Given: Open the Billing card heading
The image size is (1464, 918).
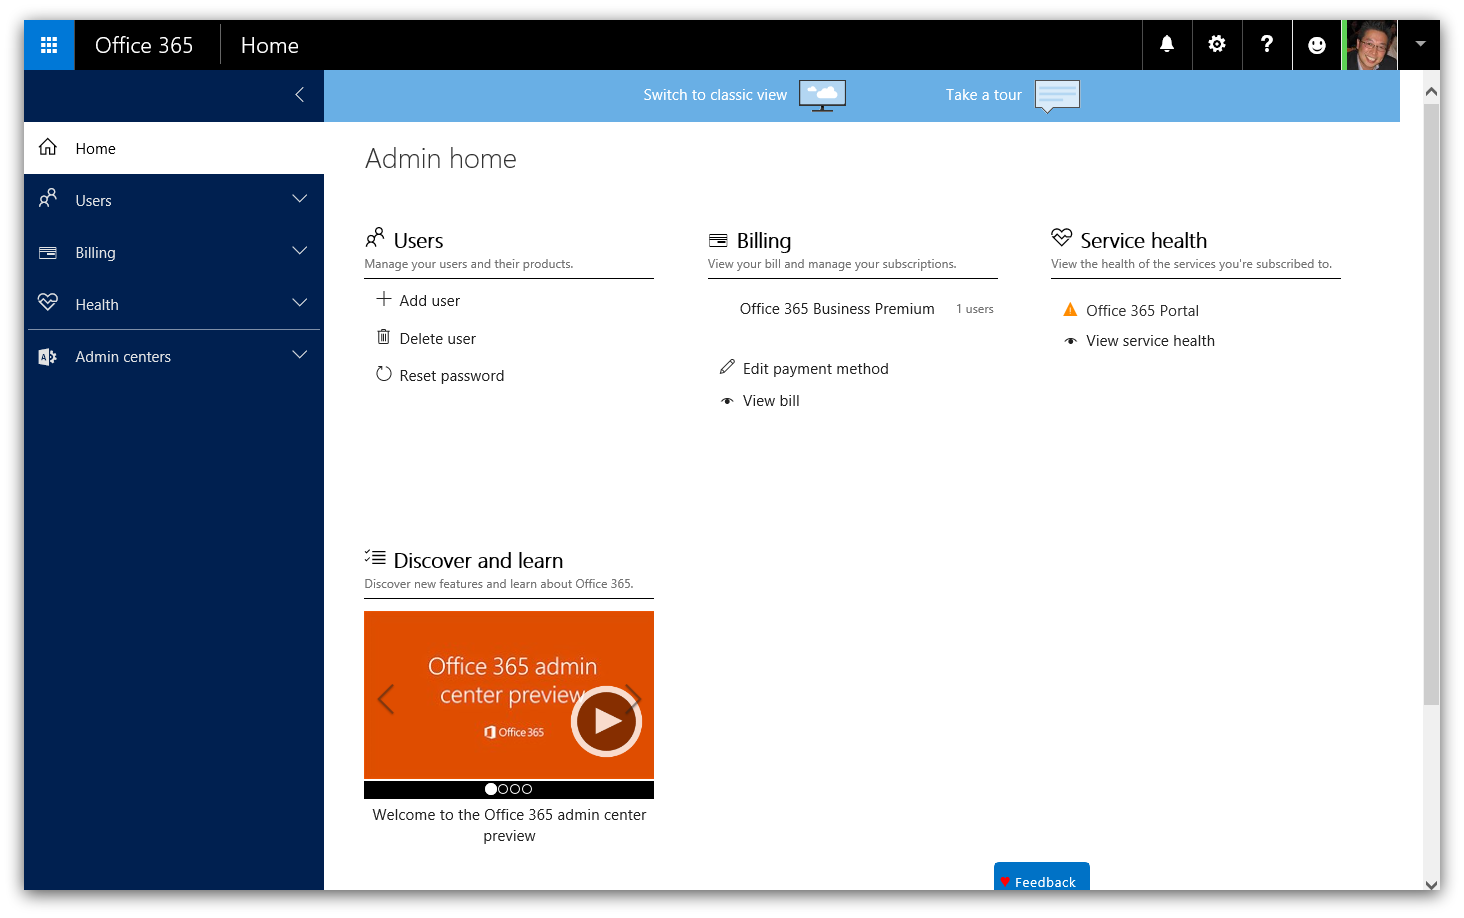Looking at the screenshot, I should [x=764, y=240].
